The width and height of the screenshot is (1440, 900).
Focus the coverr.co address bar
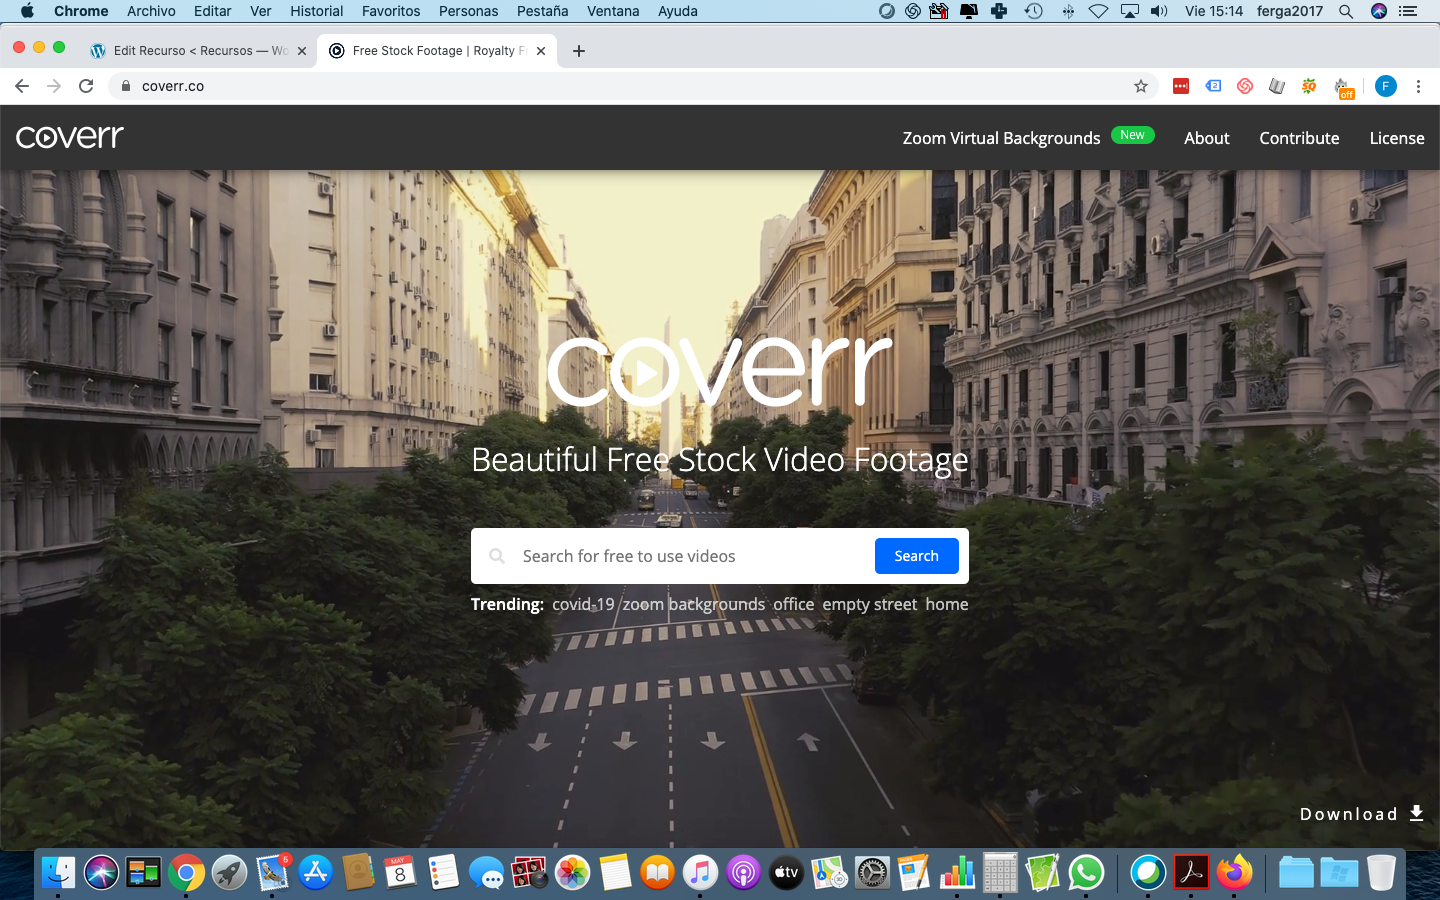(600, 86)
